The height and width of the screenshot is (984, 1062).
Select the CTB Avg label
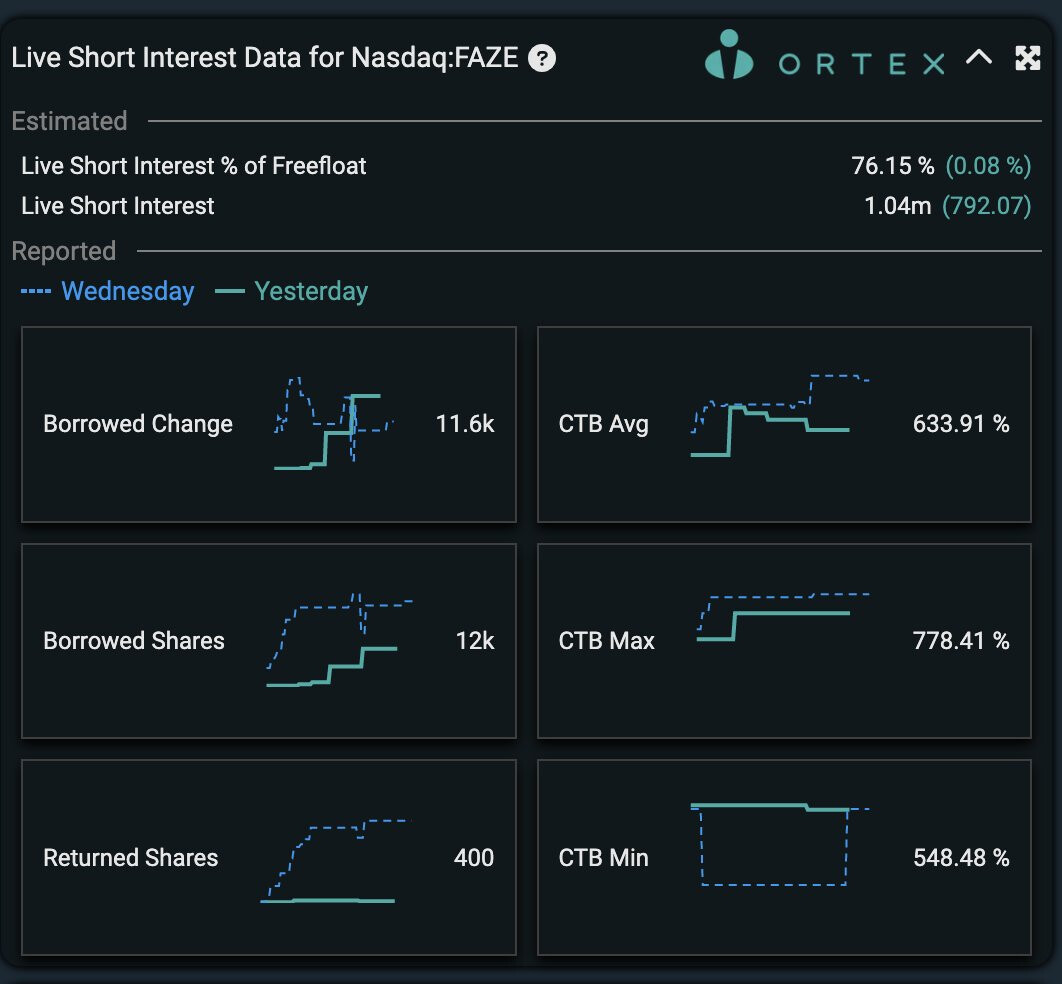(x=603, y=424)
